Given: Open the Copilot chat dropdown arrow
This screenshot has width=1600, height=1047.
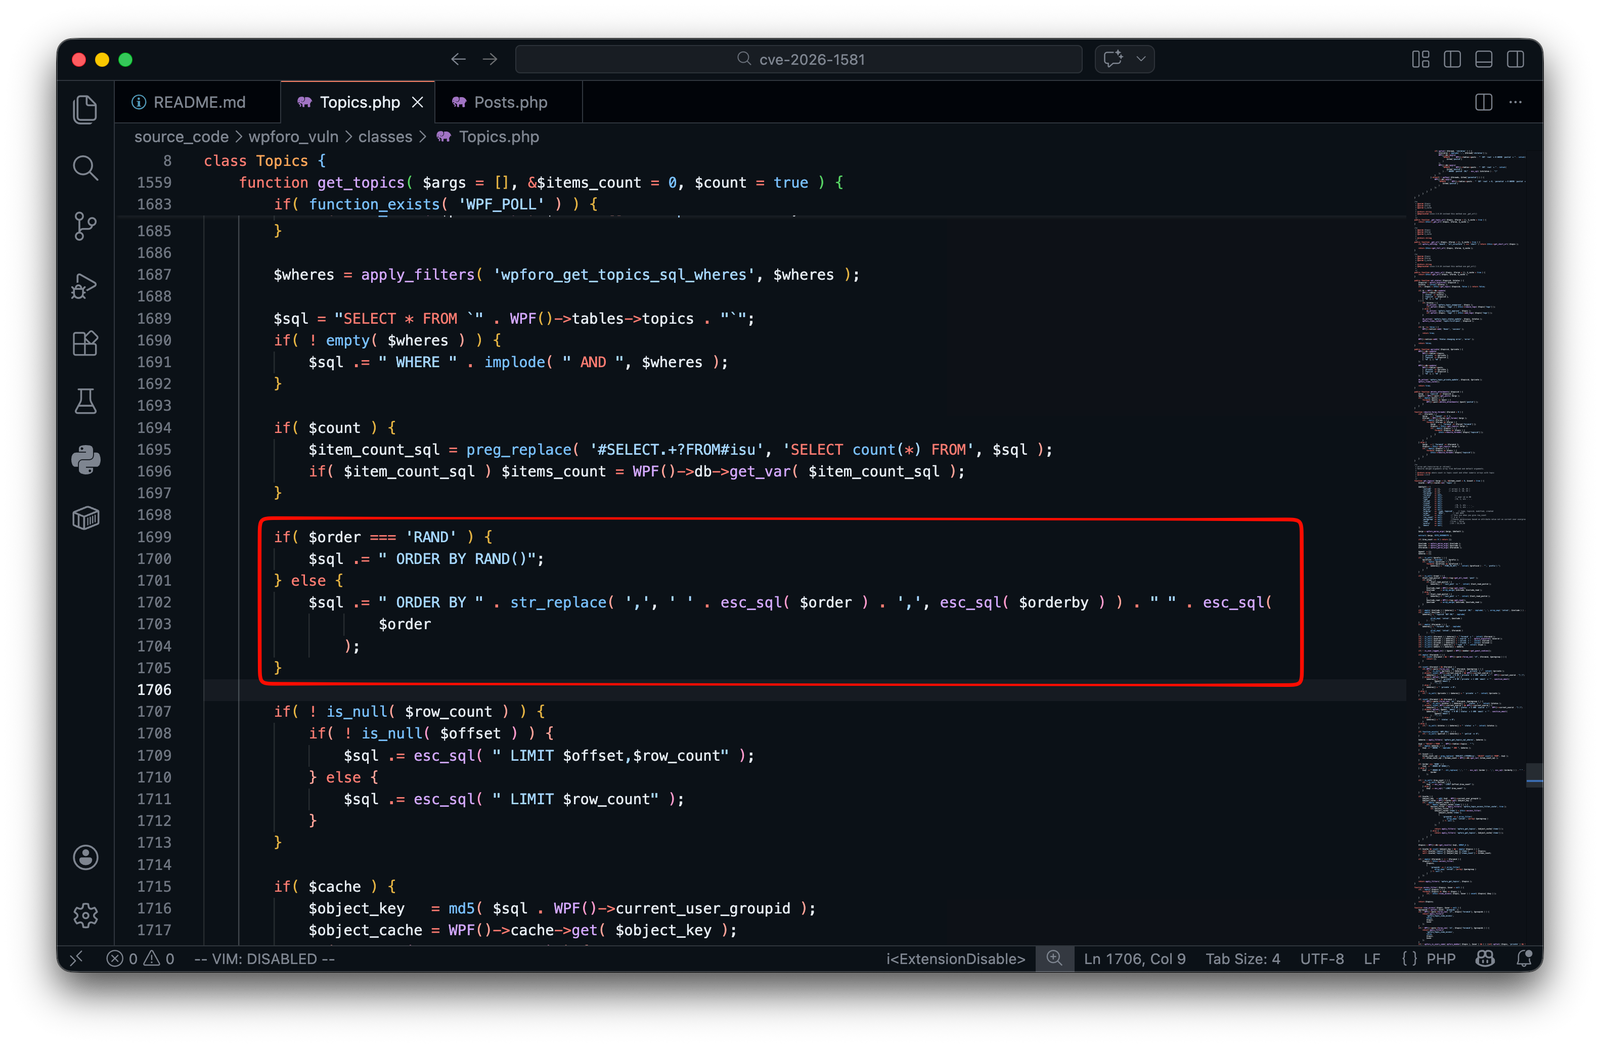Looking at the screenshot, I should click(x=1141, y=59).
